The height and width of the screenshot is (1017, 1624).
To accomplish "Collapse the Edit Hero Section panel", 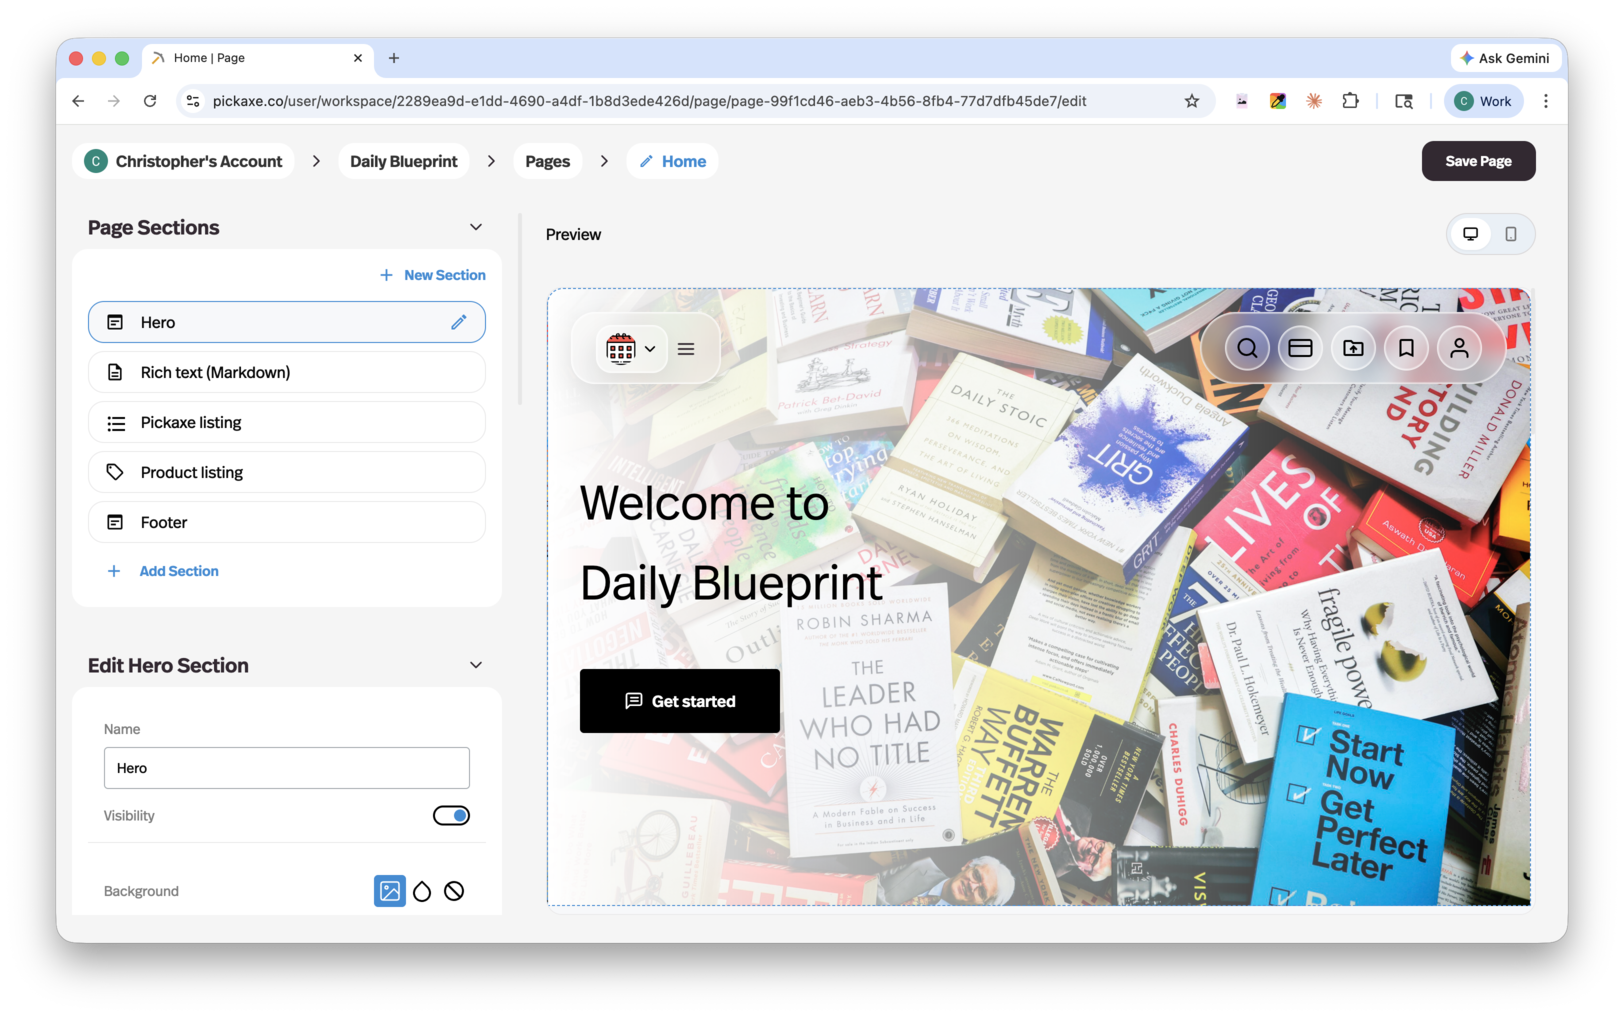I will click(x=476, y=664).
